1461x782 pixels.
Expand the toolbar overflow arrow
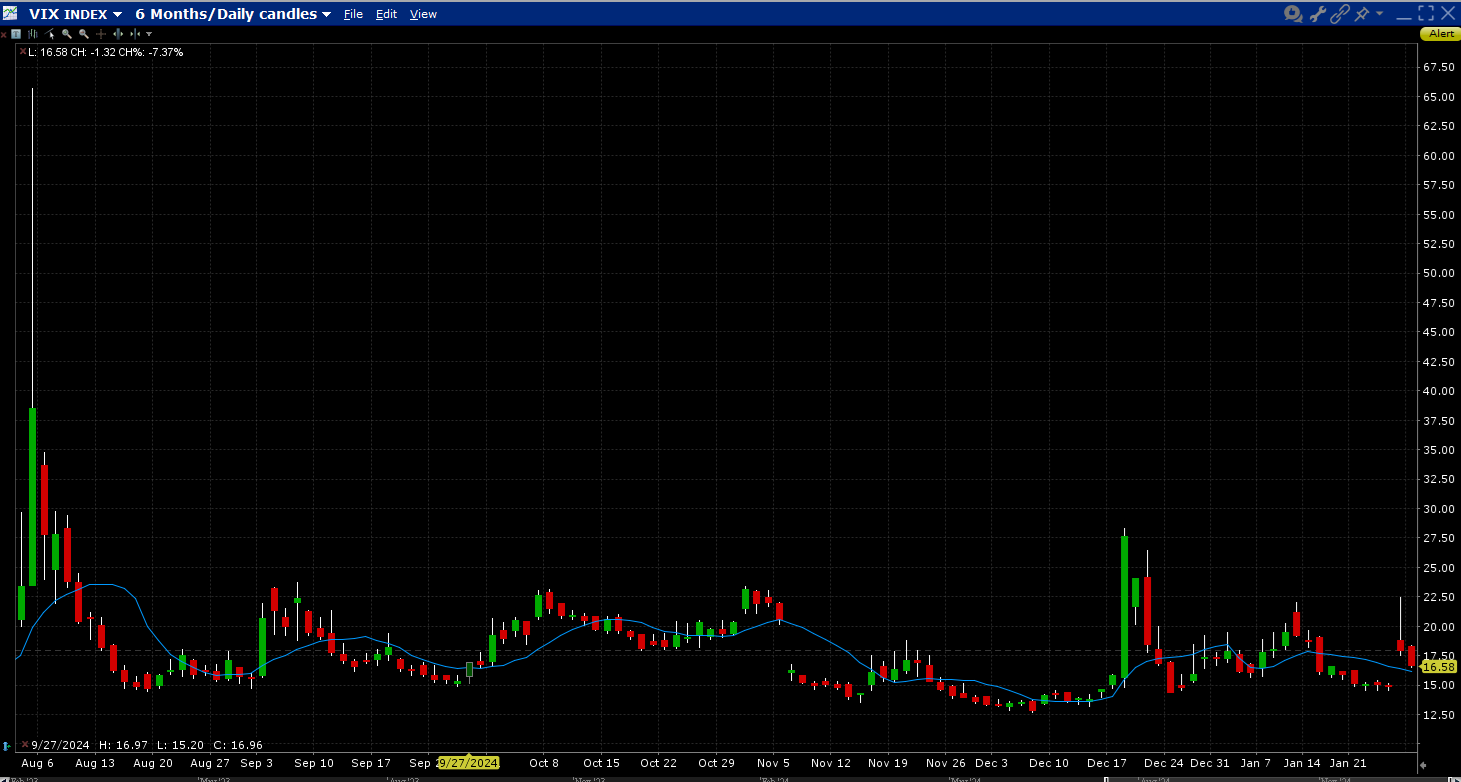[x=149, y=34]
